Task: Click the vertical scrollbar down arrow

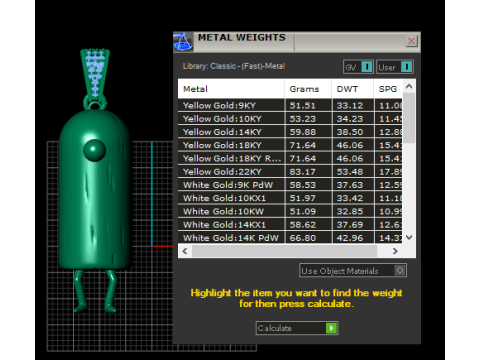Action: 409,237
